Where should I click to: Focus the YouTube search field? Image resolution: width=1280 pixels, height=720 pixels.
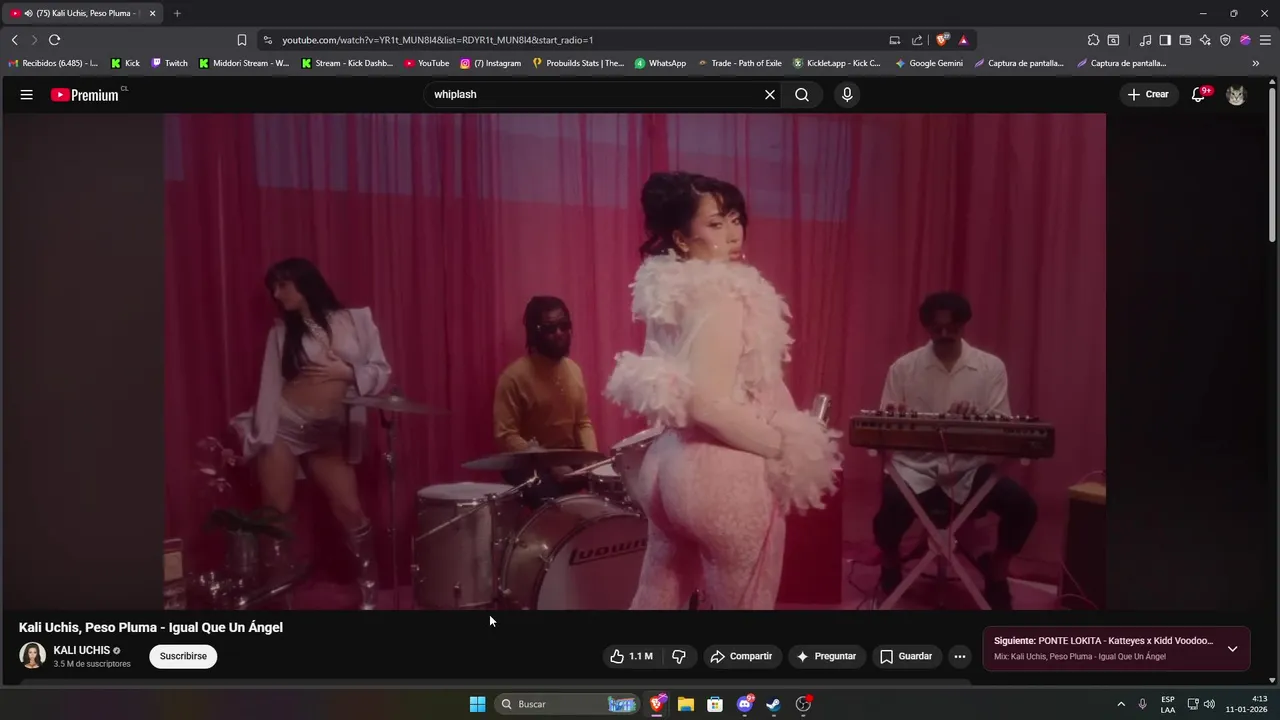pos(594,95)
